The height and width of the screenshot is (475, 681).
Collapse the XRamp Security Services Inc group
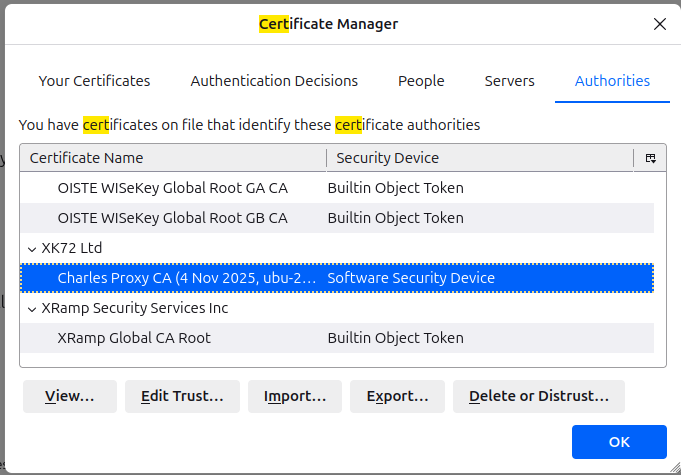click(x=32, y=308)
